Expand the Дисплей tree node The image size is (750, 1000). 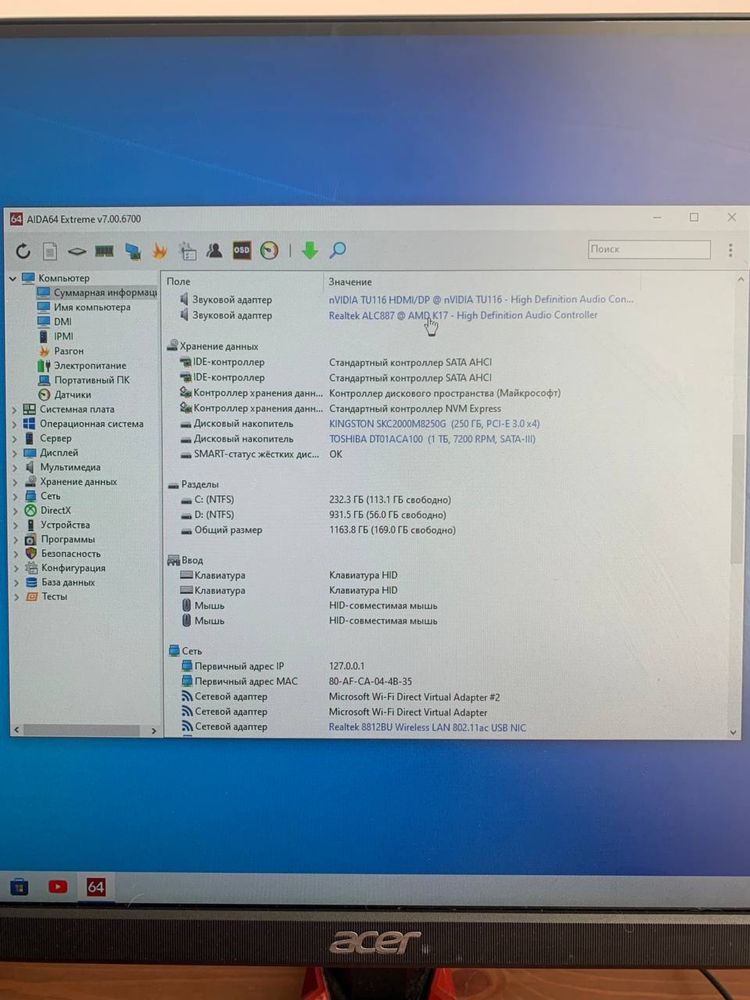(x=15, y=453)
